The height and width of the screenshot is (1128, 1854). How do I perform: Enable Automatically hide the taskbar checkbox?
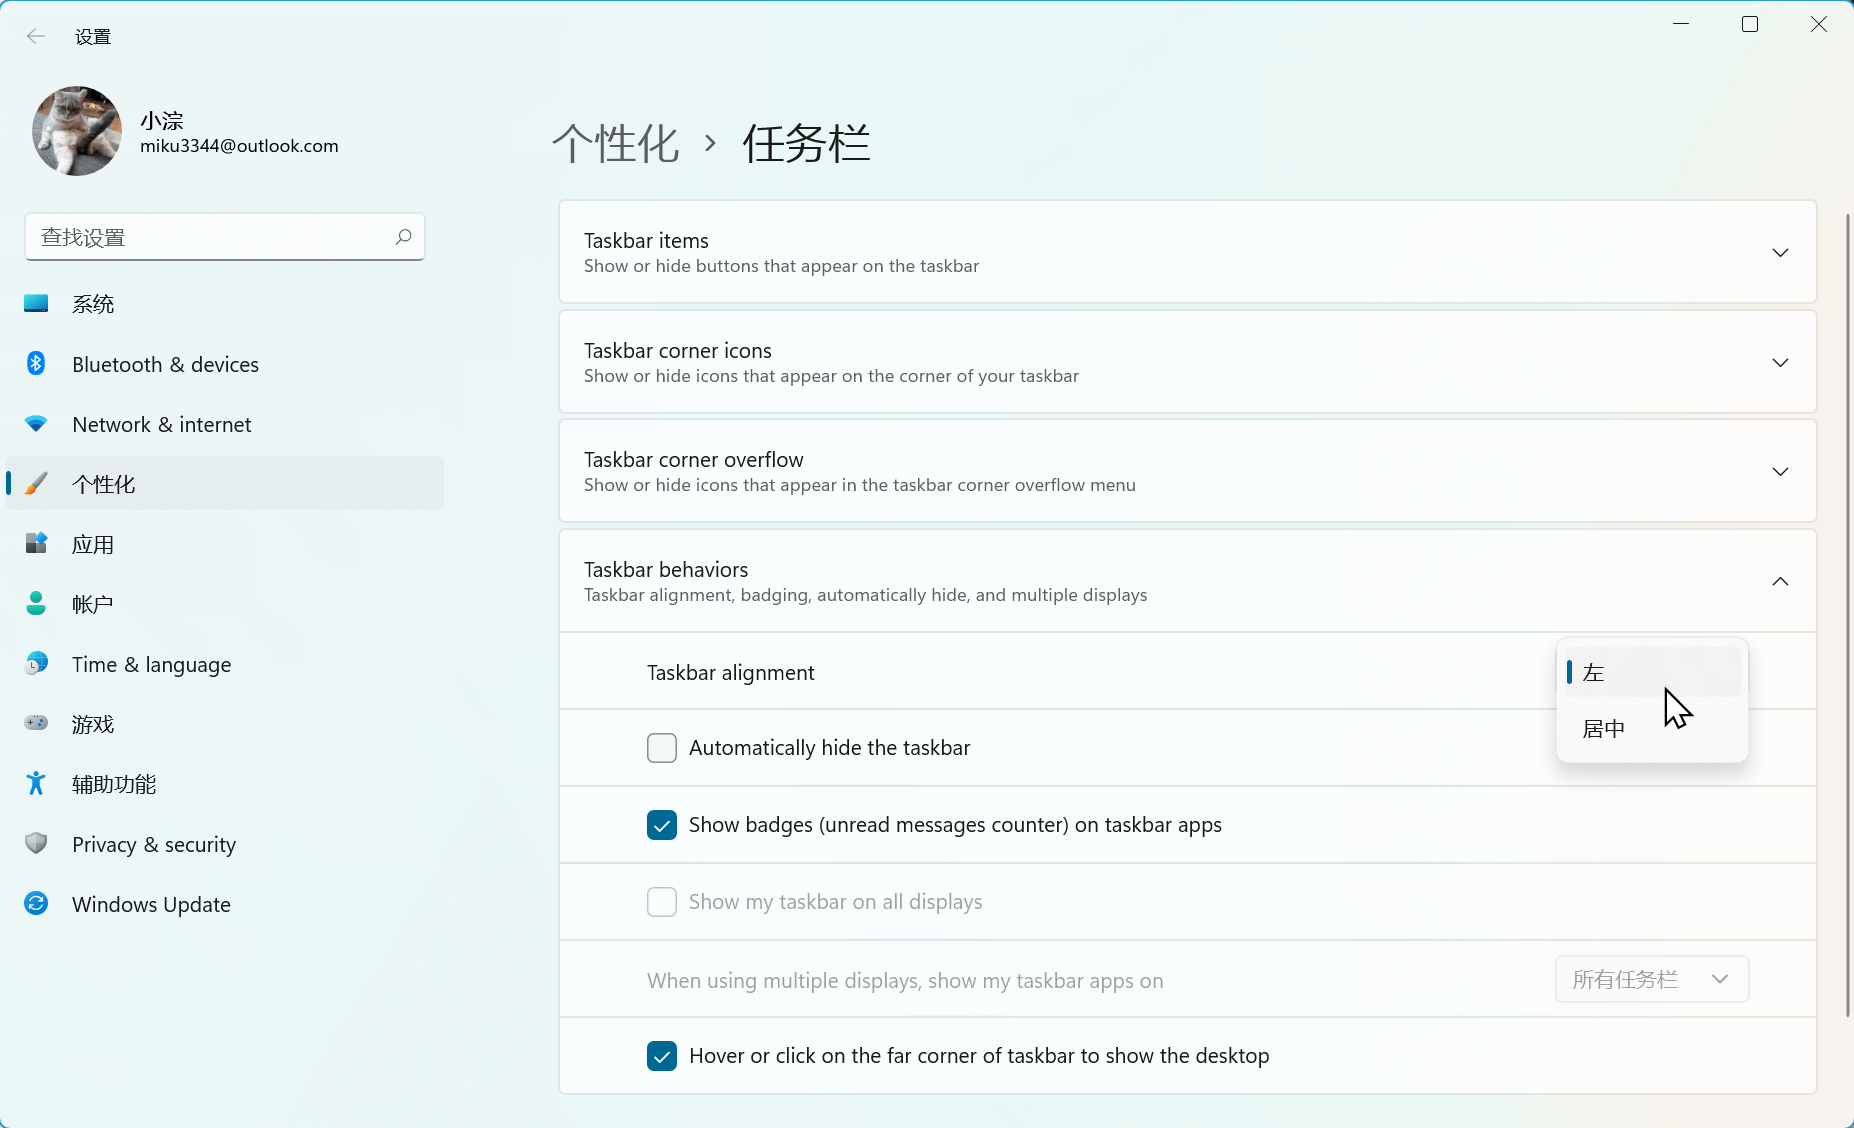pyautogui.click(x=662, y=748)
